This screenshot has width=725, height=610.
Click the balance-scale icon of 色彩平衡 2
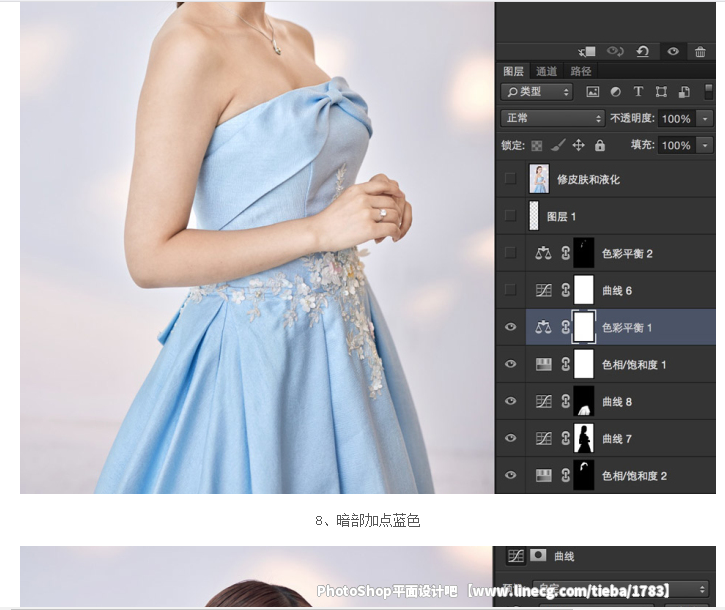(x=544, y=253)
